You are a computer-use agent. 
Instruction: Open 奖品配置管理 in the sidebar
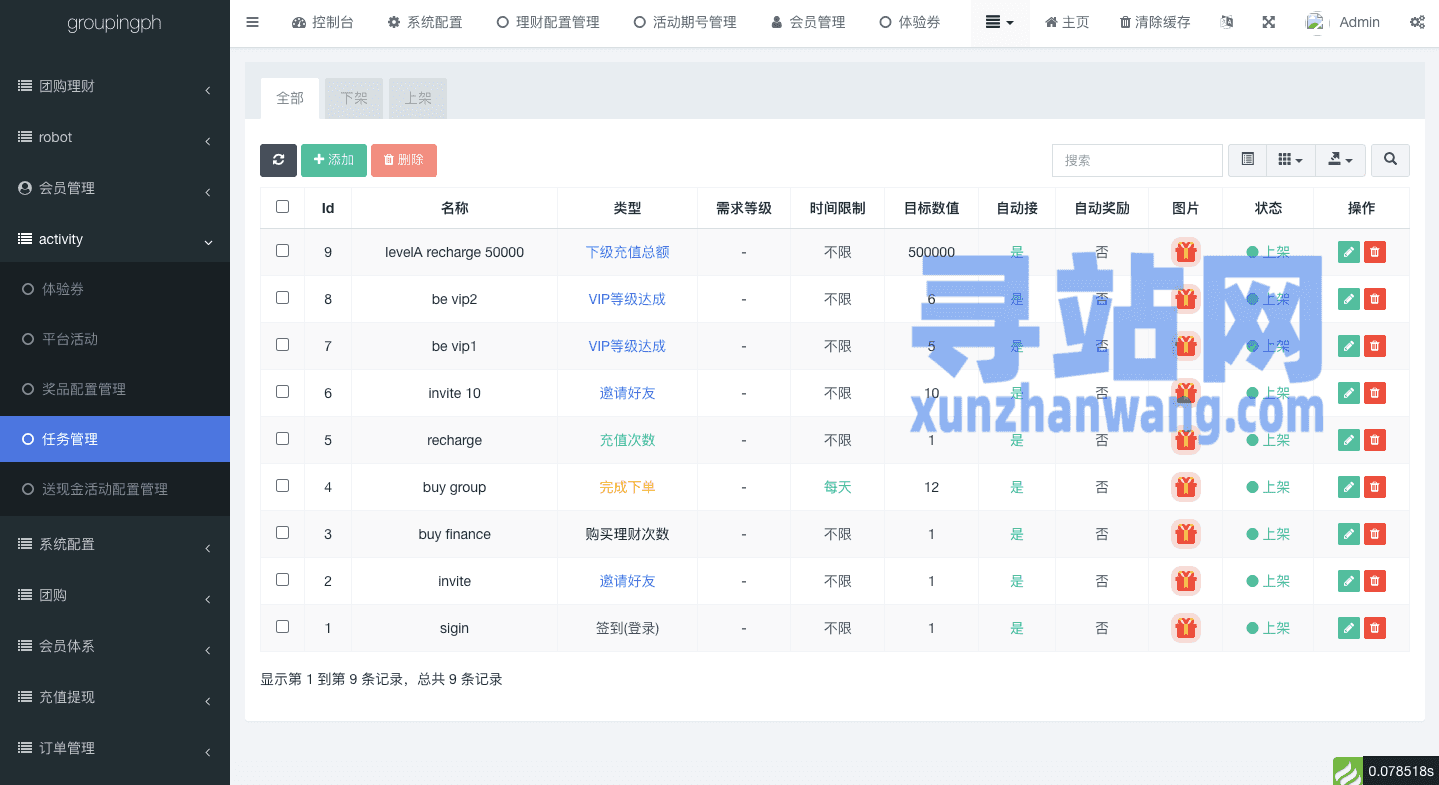[x=115, y=389]
